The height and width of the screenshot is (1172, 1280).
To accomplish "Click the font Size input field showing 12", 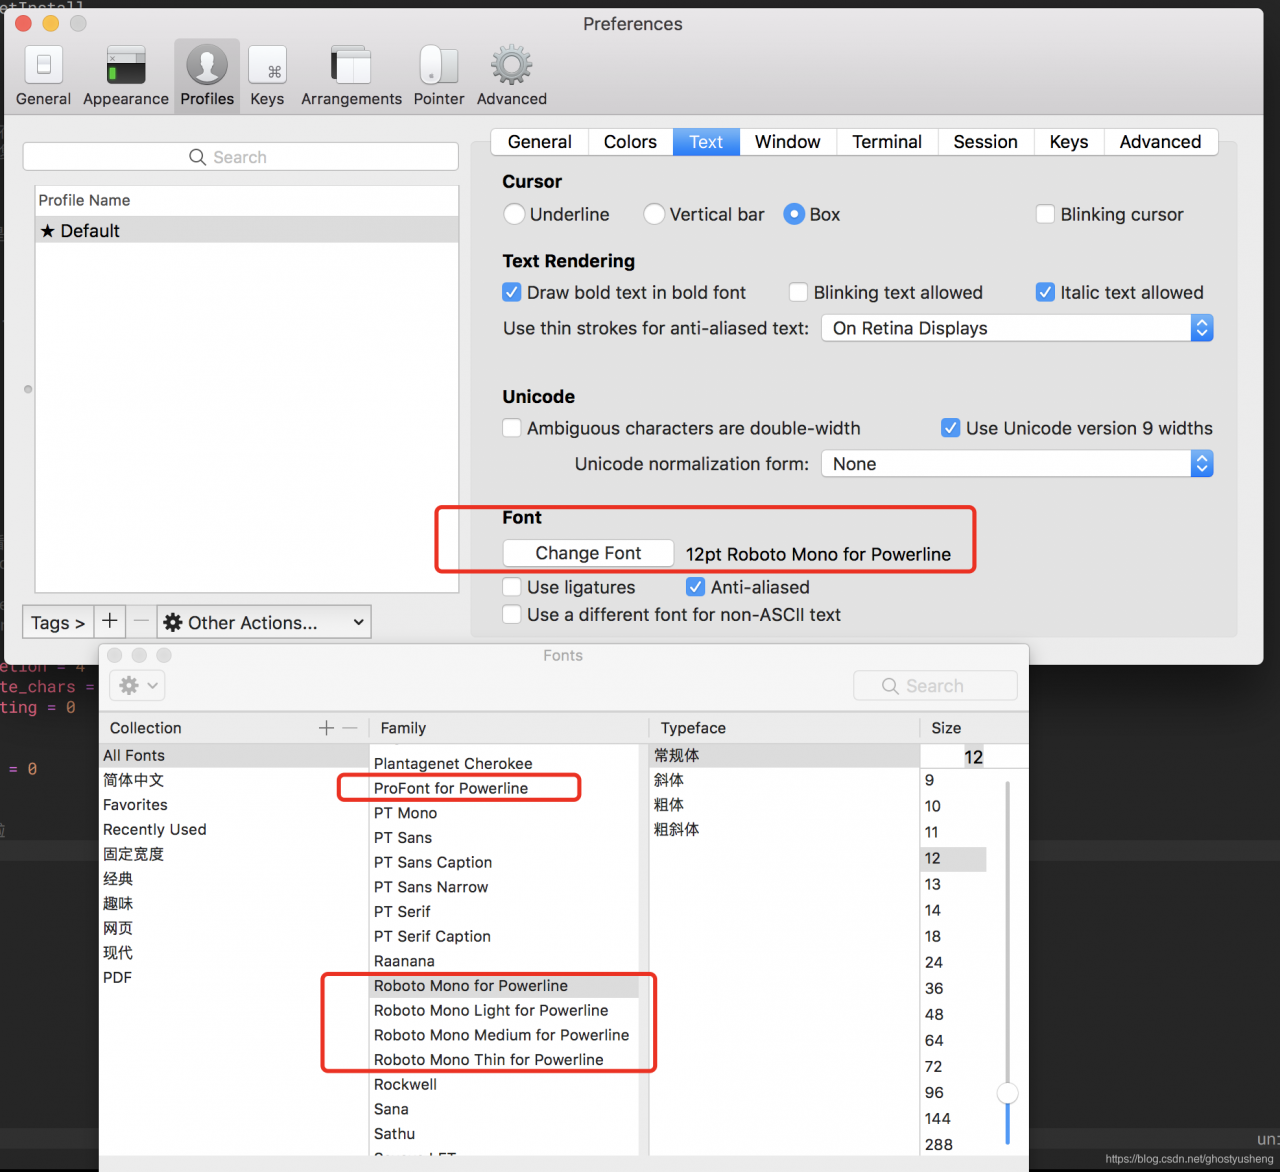I will [x=973, y=757].
